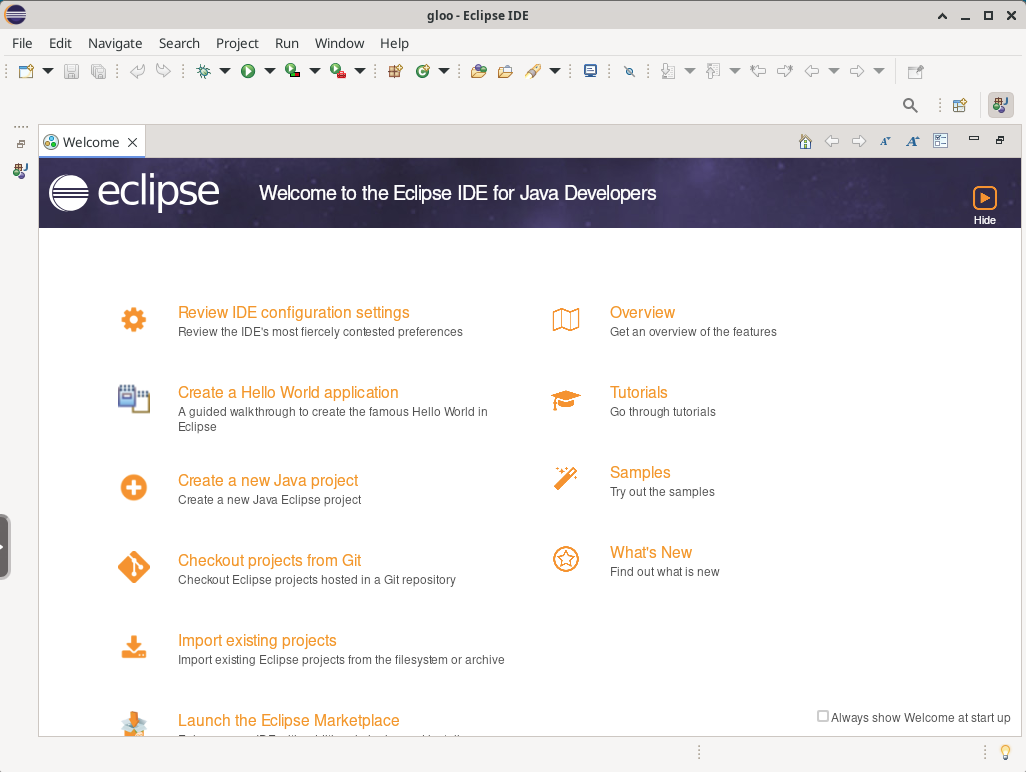Minimize the Welcome view panel

point(974,139)
